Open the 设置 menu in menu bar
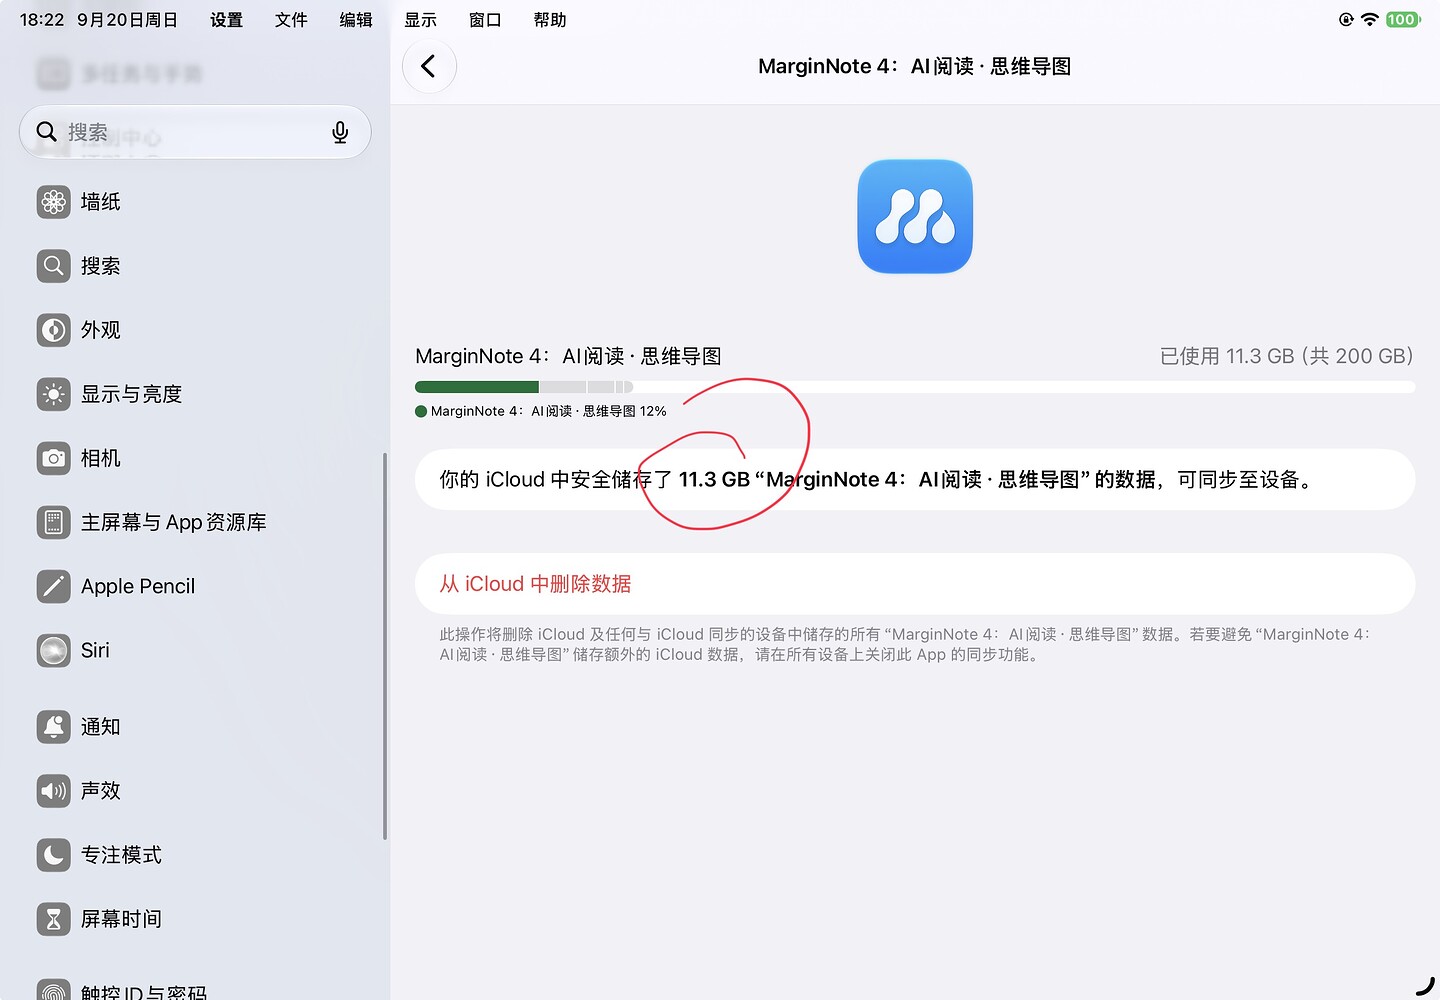Image resolution: width=1440 pixels, height=1000 pixels. pos(226,20)
